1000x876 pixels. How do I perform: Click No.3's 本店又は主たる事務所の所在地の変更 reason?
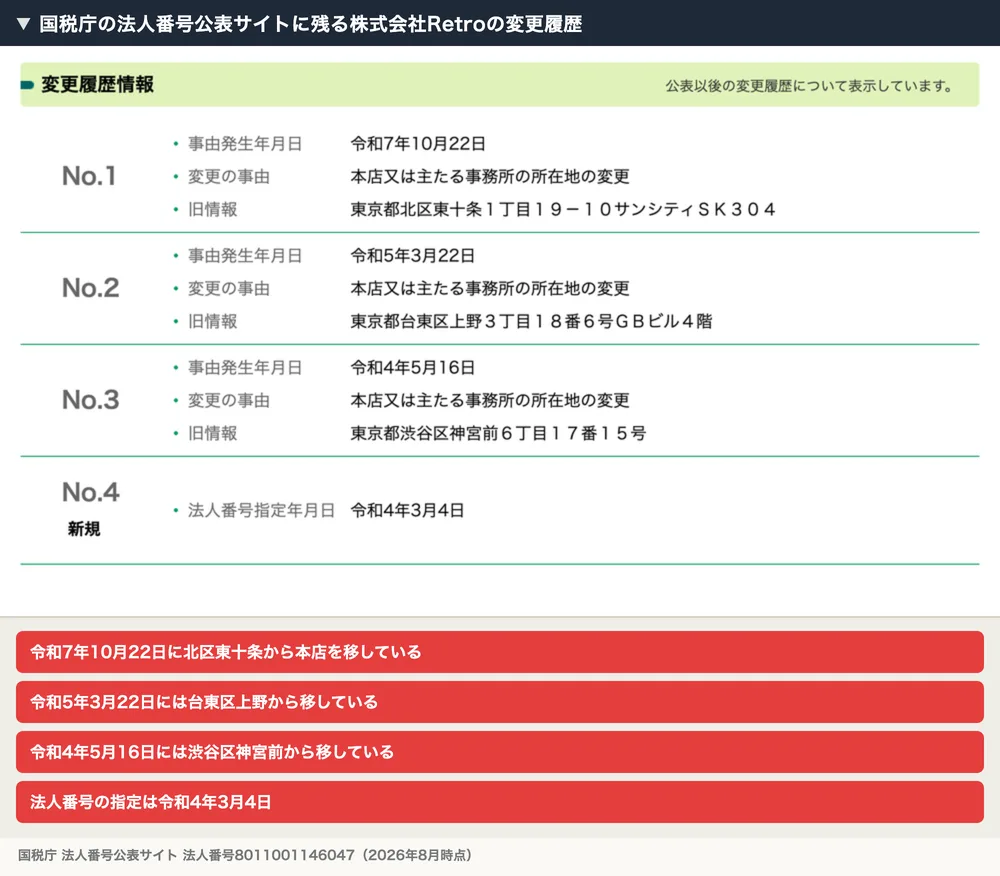[x=490, y=400]
